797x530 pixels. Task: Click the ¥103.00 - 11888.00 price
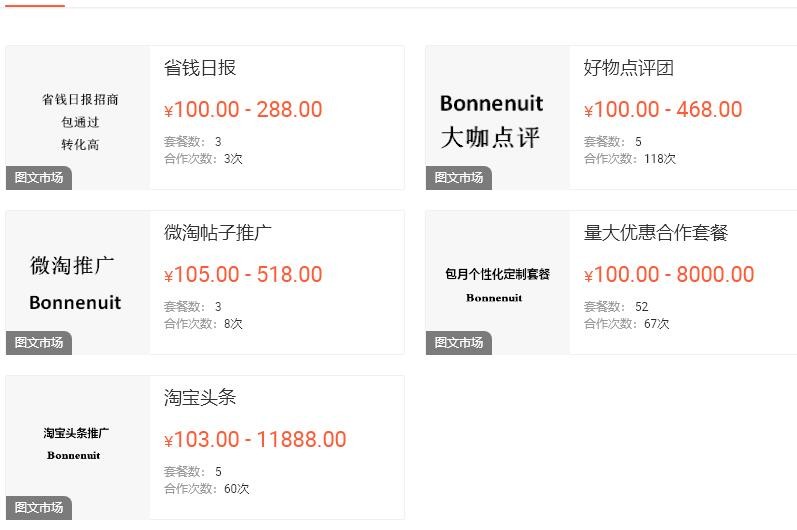255,440
